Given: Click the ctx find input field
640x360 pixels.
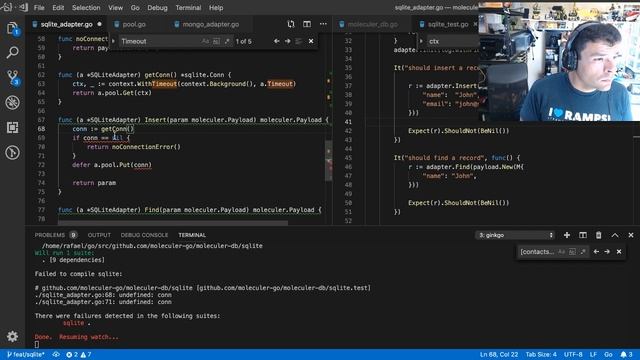Looking at the screenshot, I should click(452, 41).
